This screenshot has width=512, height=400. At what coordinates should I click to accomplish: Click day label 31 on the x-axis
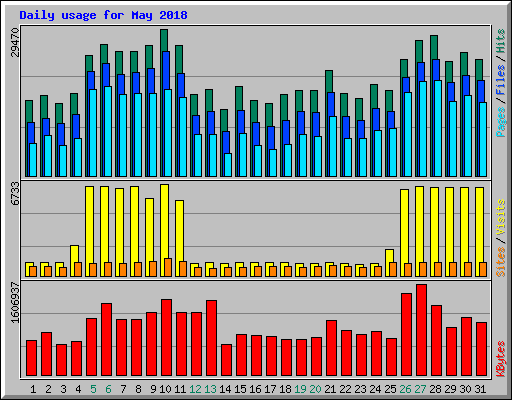480,389
